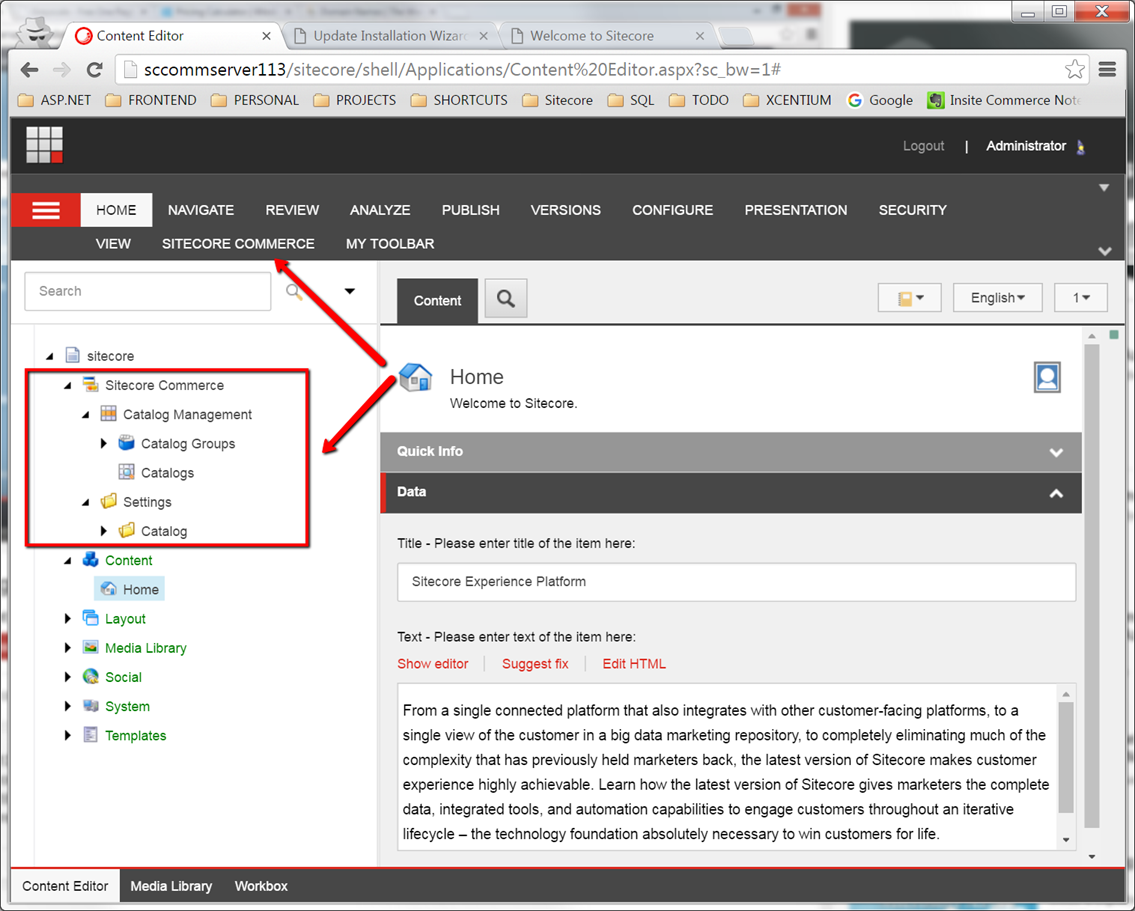
Task: Select the Home item in the tree
Action: click(x=130, y=589)
